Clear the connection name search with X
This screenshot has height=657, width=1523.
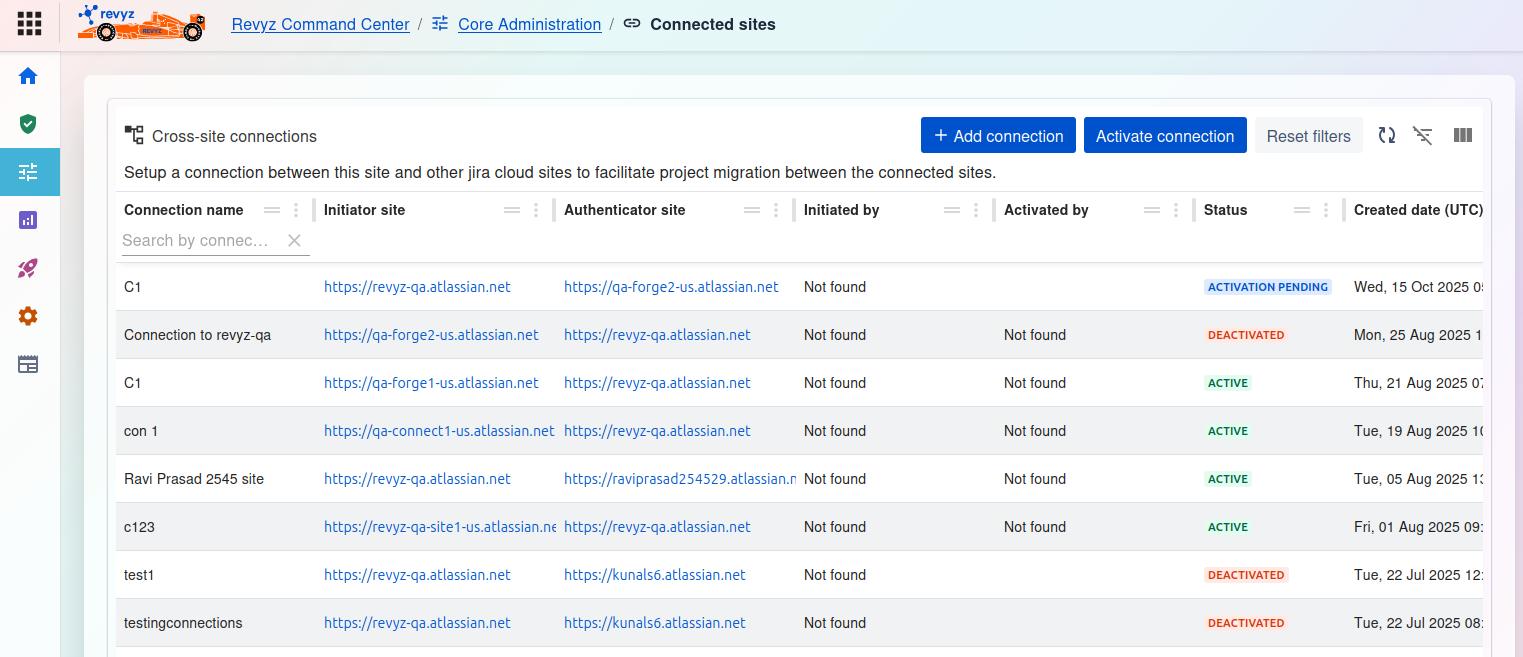294,240
